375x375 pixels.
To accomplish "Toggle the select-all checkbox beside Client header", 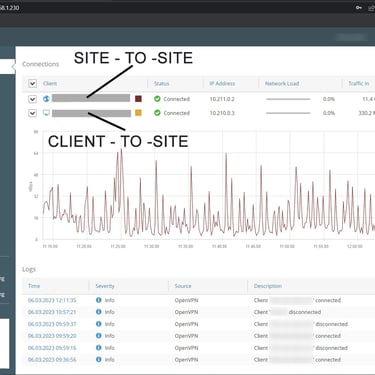I will point(32,83).
